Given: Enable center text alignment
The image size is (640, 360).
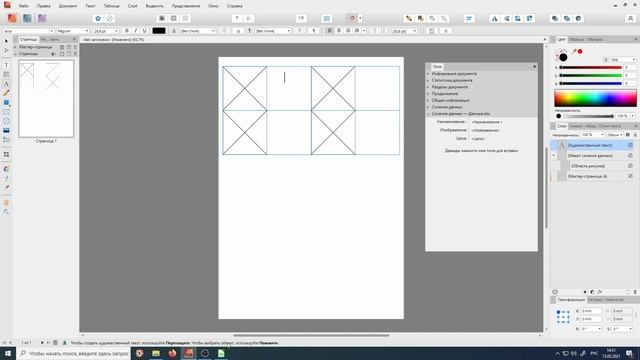Looking at the screenshot, I should point(339,31).
